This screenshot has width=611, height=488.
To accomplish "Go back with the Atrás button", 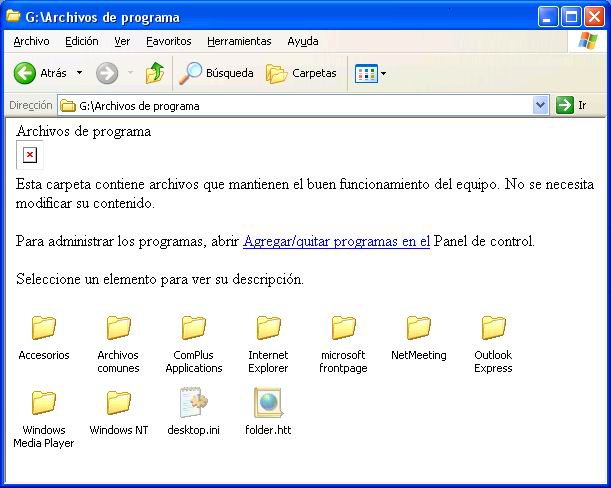I will [40, 73].
